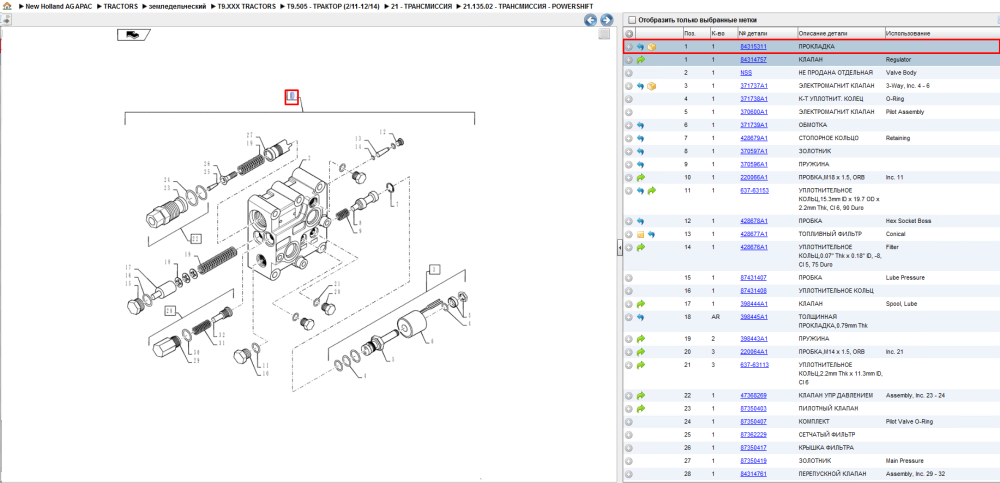
Task: Click boxed callout 22 in the diagram
Action: (x=195, y=239)
